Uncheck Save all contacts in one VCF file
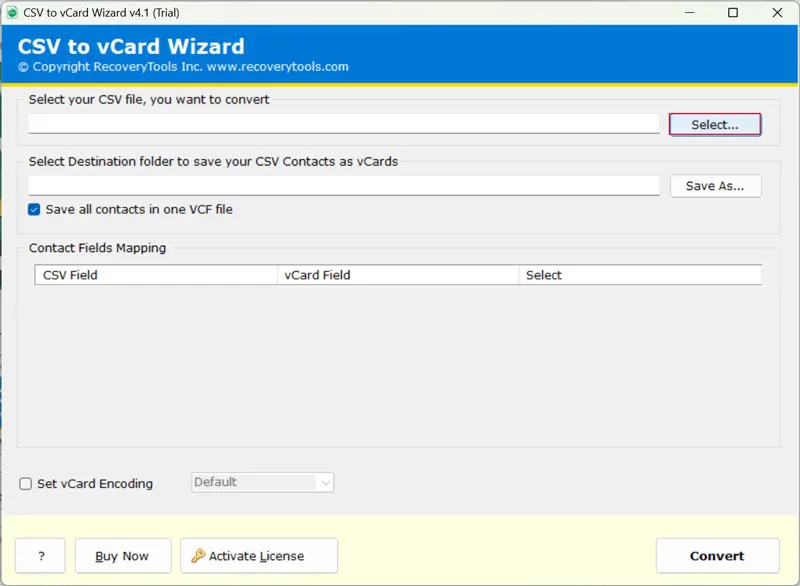 click(35, 210)
